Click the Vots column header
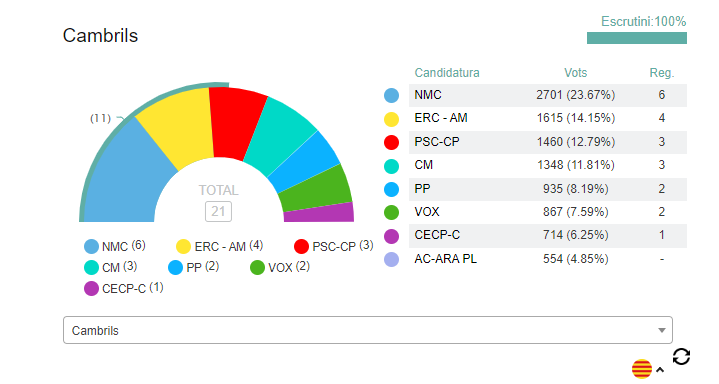Viewport: 719px width, 384px height. click(575, 72)
